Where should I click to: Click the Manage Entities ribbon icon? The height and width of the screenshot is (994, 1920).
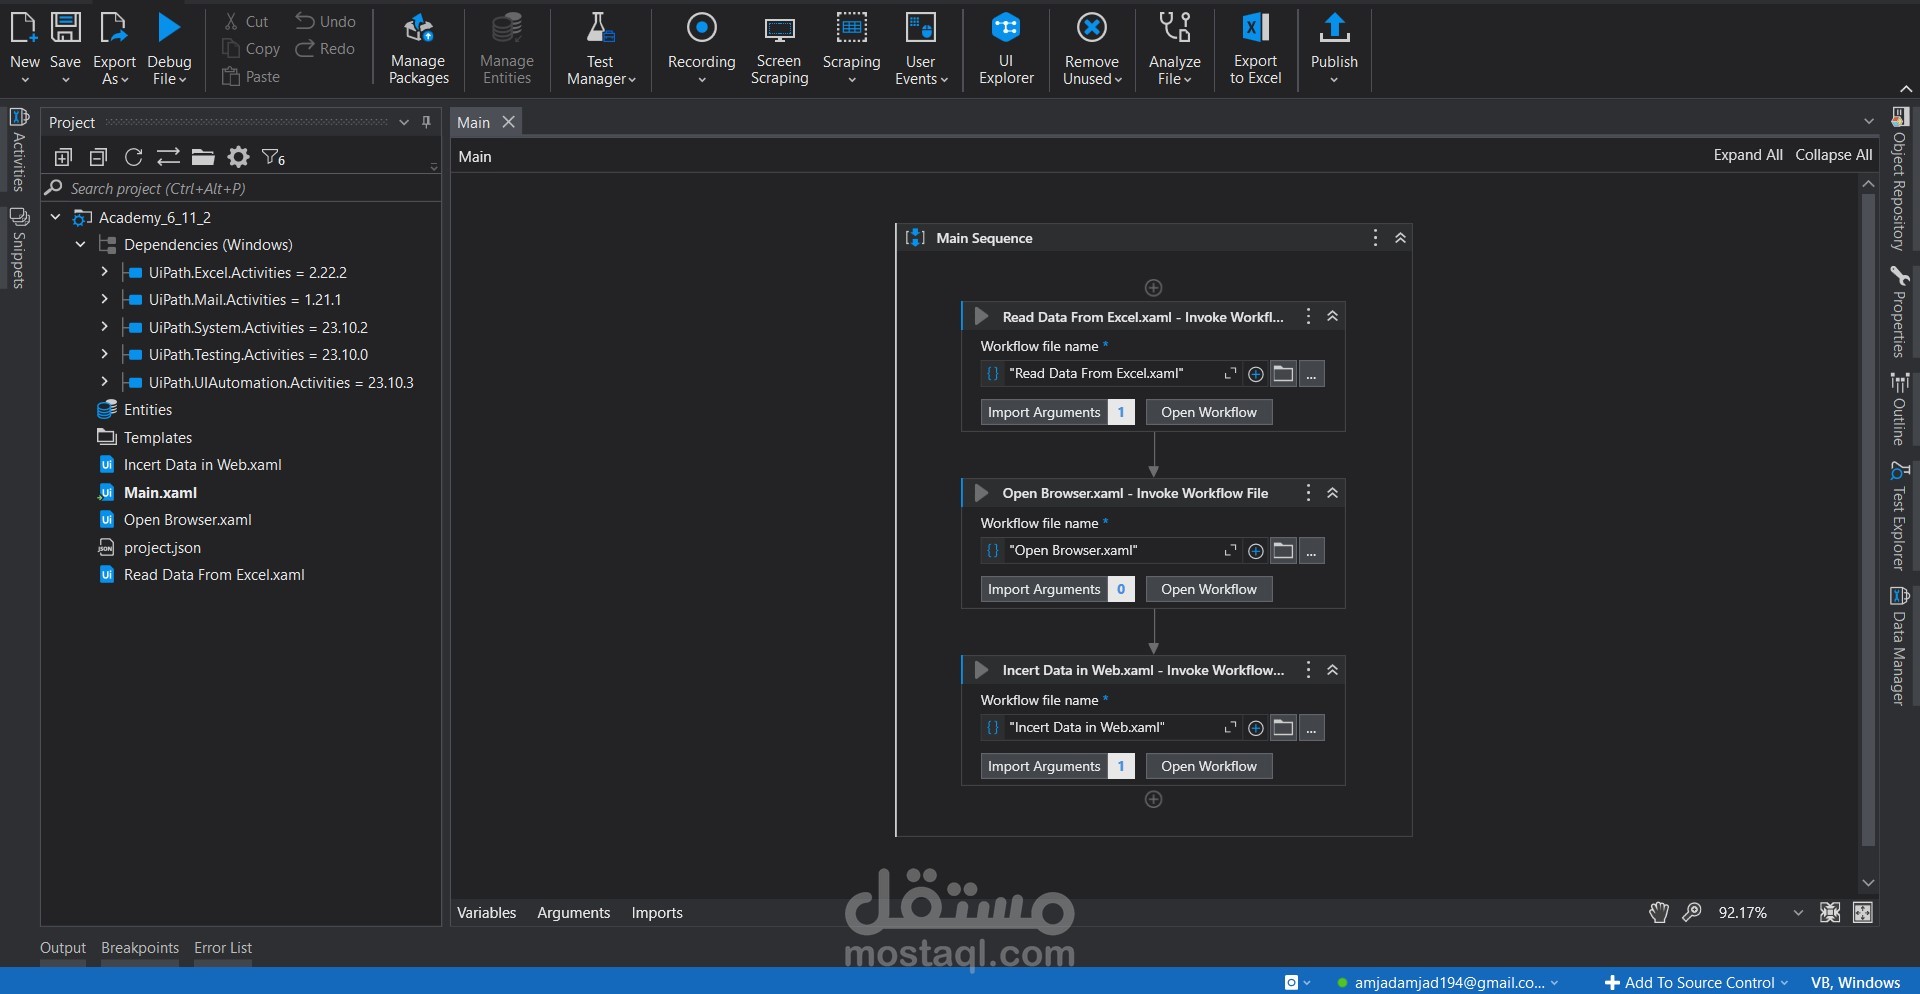tap(507, 28)
